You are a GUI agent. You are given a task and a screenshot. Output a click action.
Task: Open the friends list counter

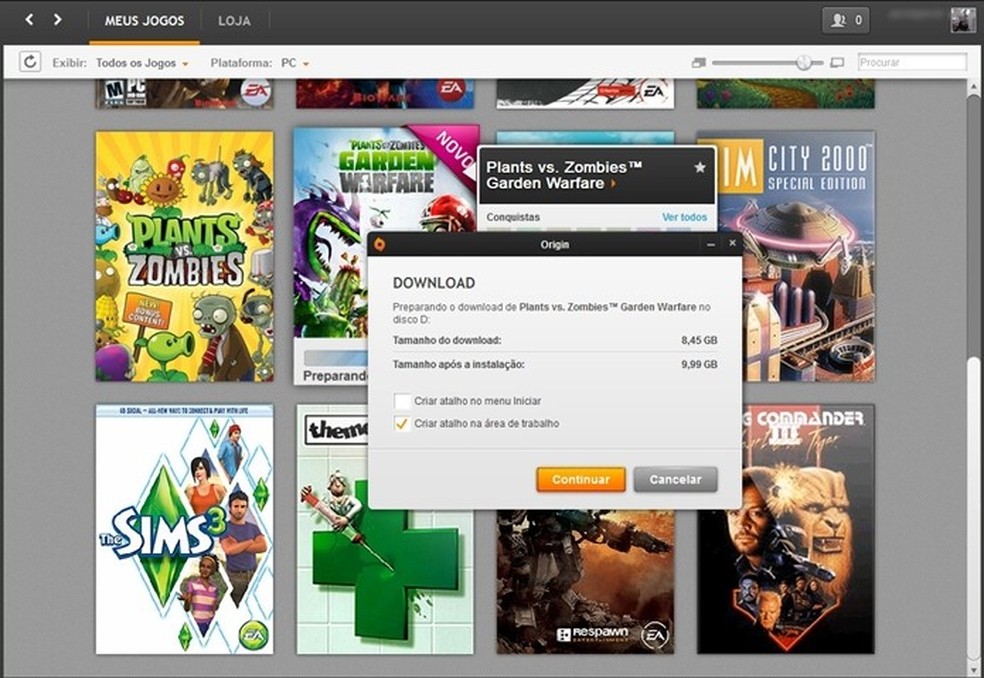pos(845,20)
